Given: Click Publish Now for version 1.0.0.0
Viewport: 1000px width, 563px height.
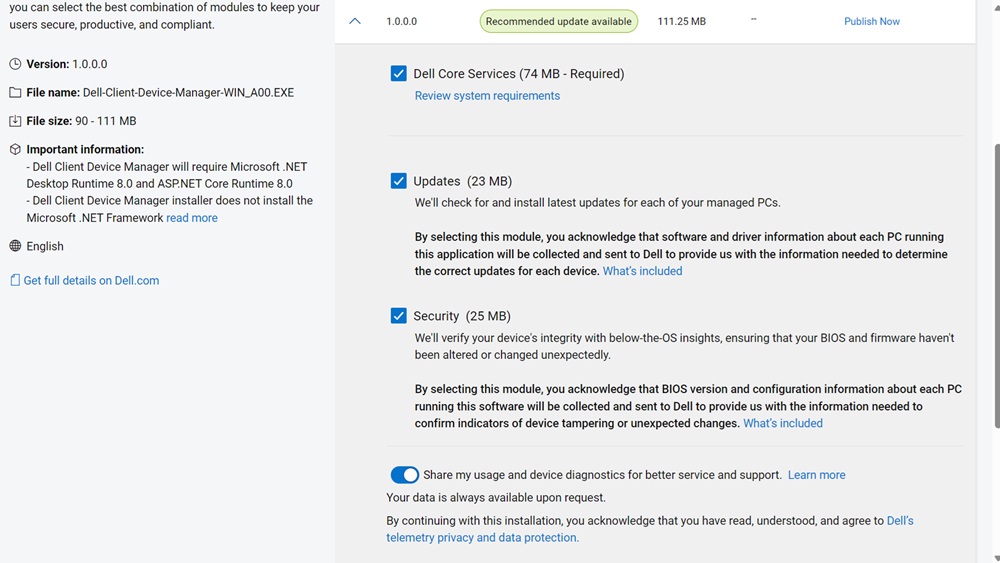Looking at the screenshot, I should pos(871,21).
